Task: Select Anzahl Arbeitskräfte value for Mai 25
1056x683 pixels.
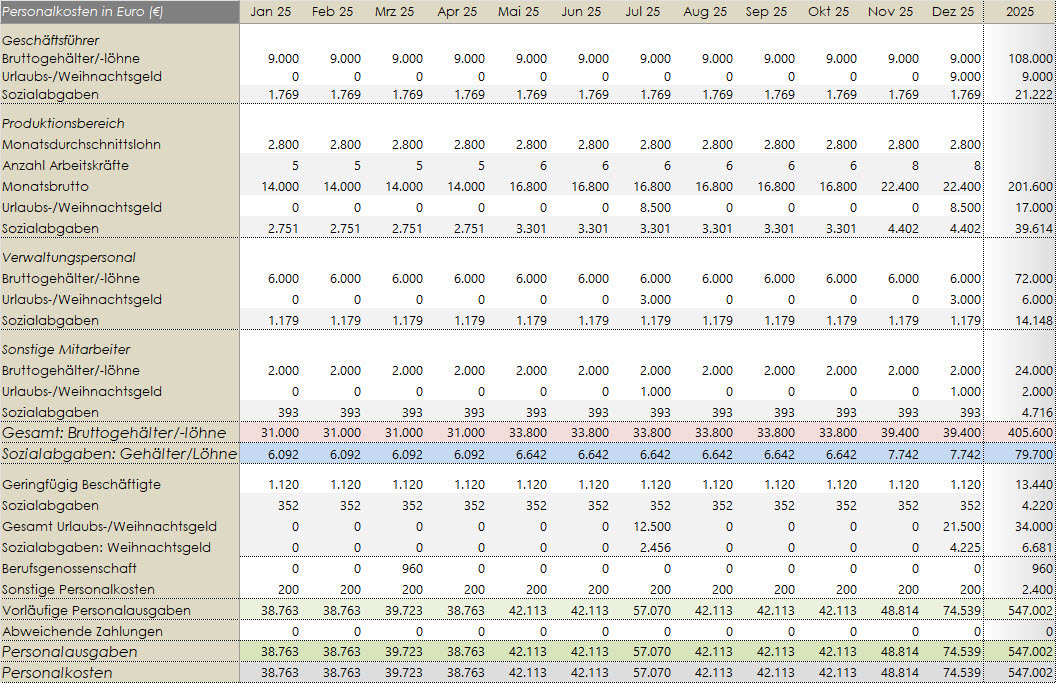Action: [x=543, y=166]
